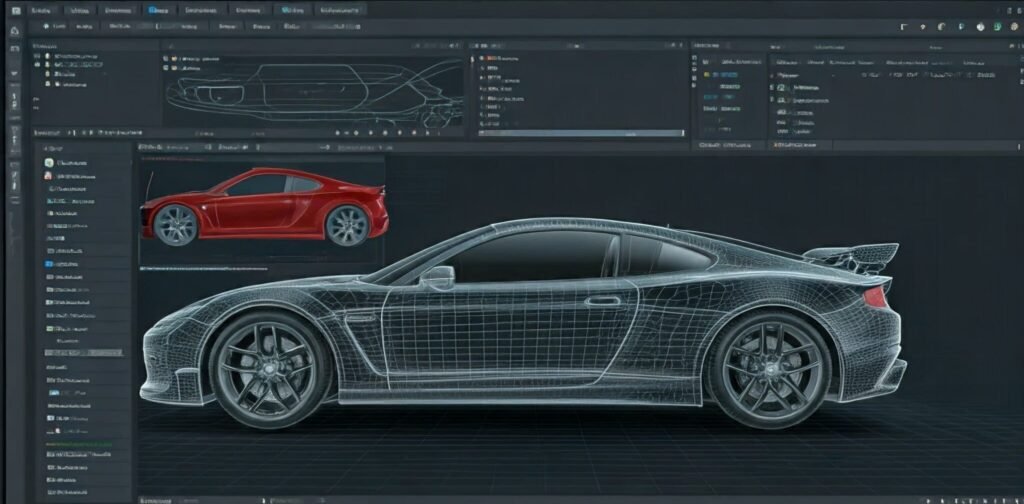Click the home-shaped icon in the left sidebar
The height and width of the screenshot is (504, 1024).
[x=14, y=30]
